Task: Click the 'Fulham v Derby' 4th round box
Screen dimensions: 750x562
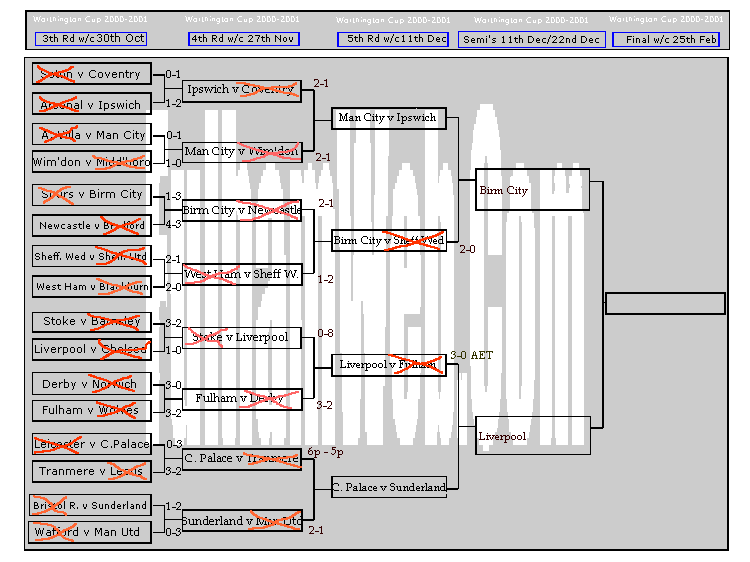Action: (242, 399)
